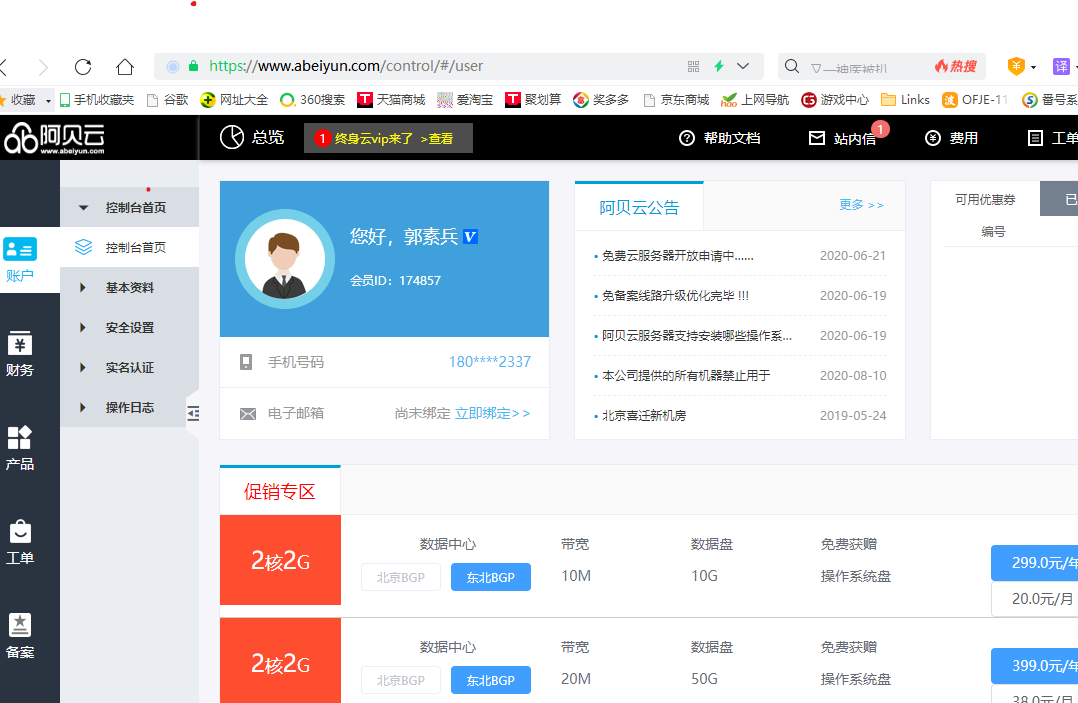The height and width of the screenshot is (703, 1078).
Task: Choose the 20.0元/月 price option
Action: 1035,599
